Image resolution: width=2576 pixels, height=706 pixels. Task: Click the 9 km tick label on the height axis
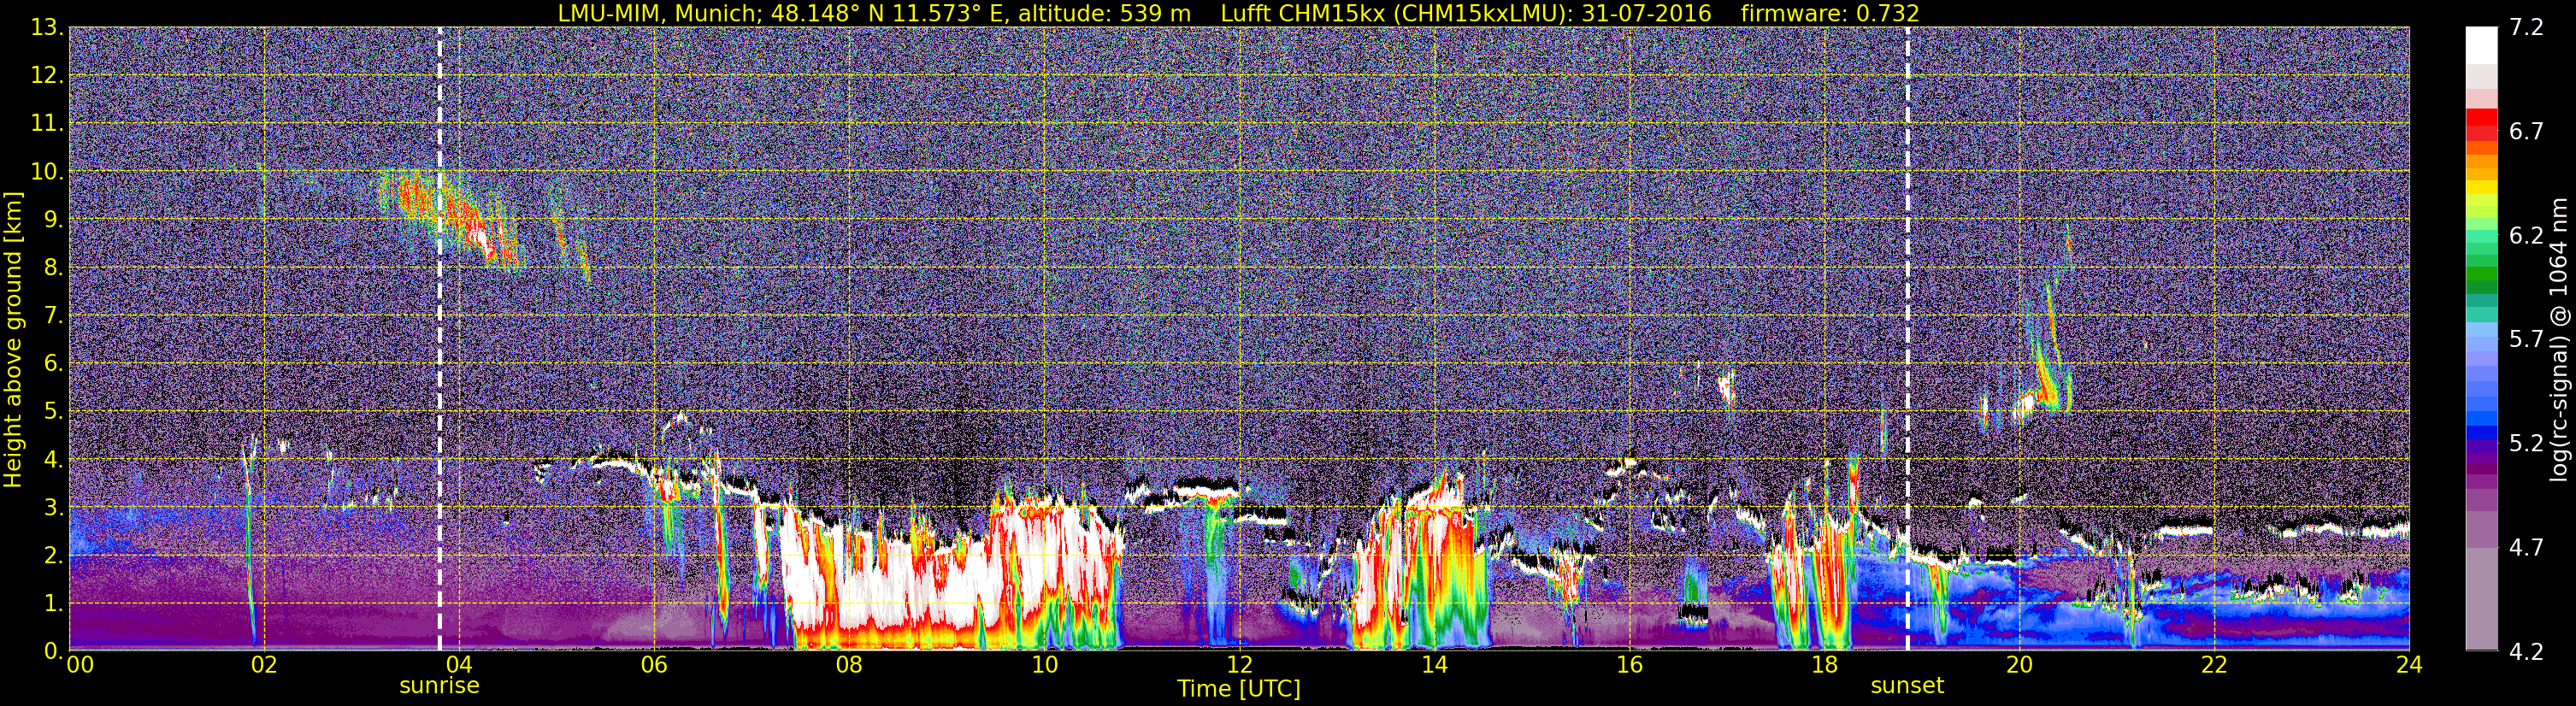pyautogui.click(x=53, y=220)
